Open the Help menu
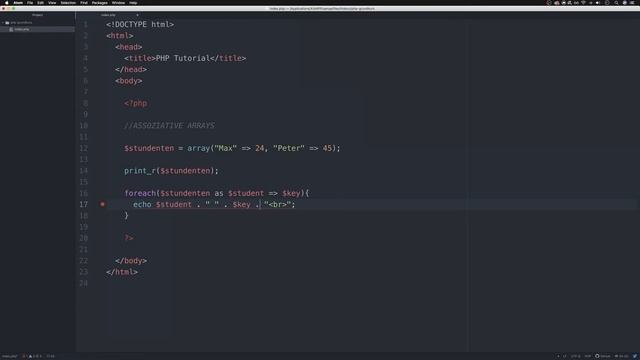This screenshot has height=360, width=640. pos(133,2)
